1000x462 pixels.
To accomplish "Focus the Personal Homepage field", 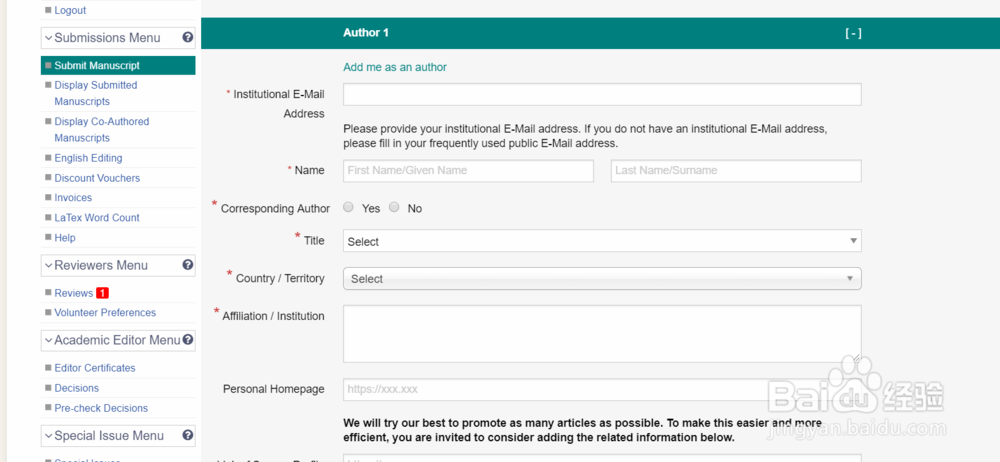I will [602, 389].
